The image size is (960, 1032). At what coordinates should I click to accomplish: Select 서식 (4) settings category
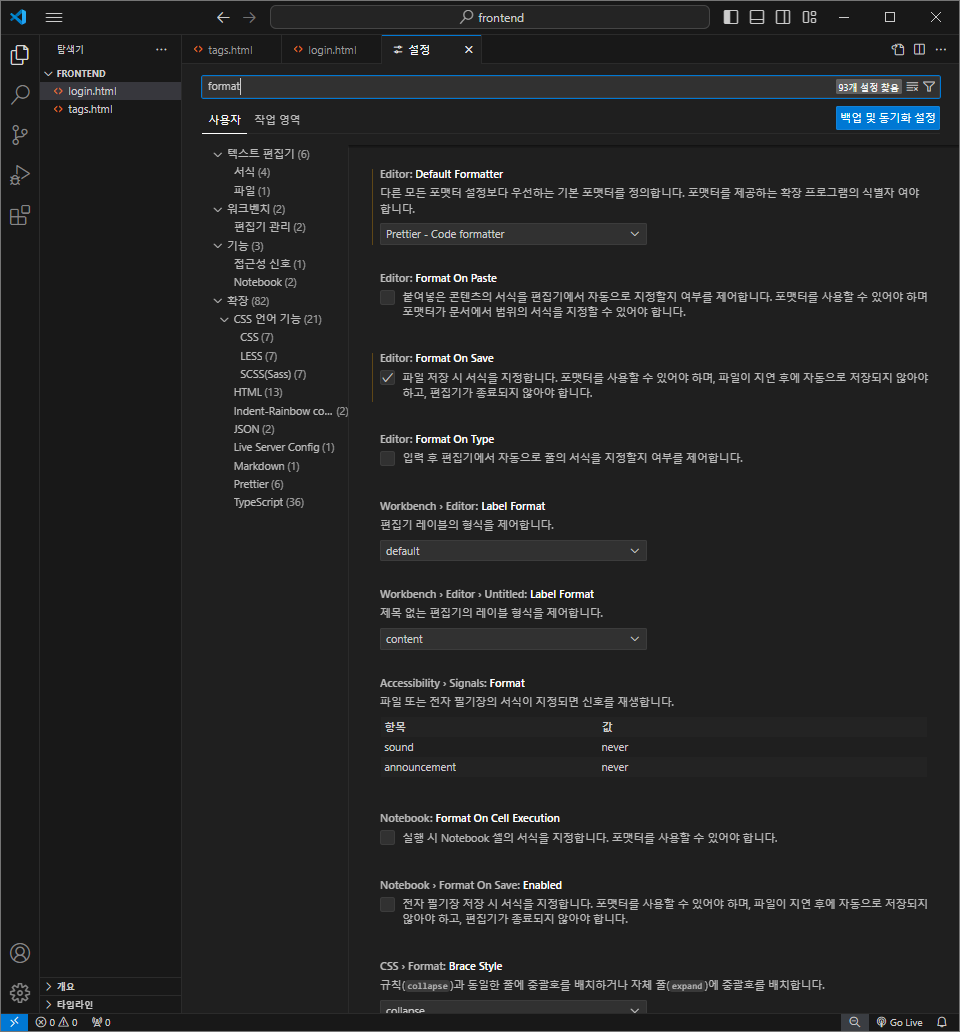251,172
